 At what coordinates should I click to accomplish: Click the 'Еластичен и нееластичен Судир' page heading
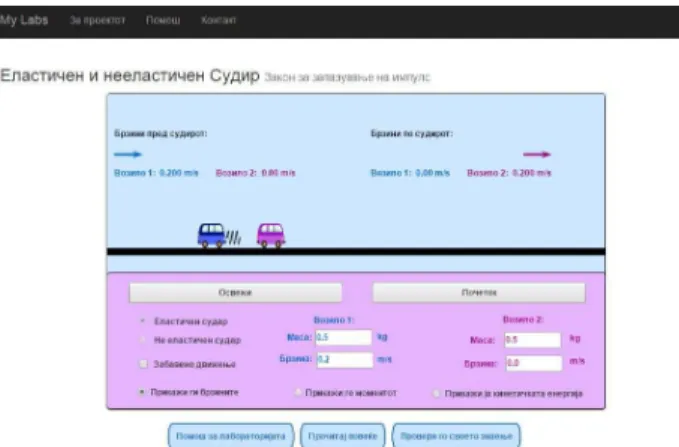tap(130, 75)
